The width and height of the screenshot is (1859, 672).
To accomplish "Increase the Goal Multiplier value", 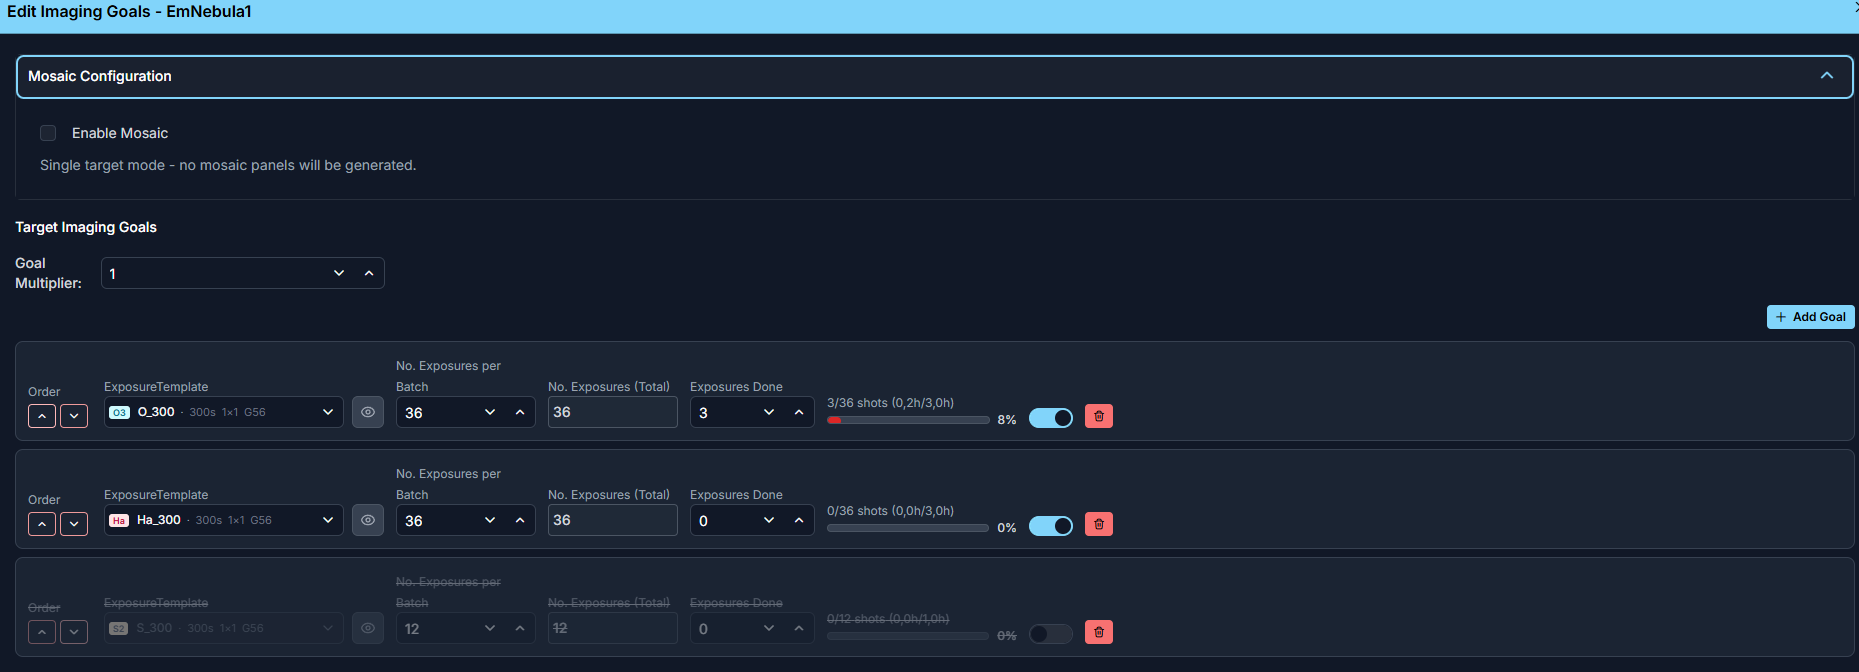I will coord(369,273).
